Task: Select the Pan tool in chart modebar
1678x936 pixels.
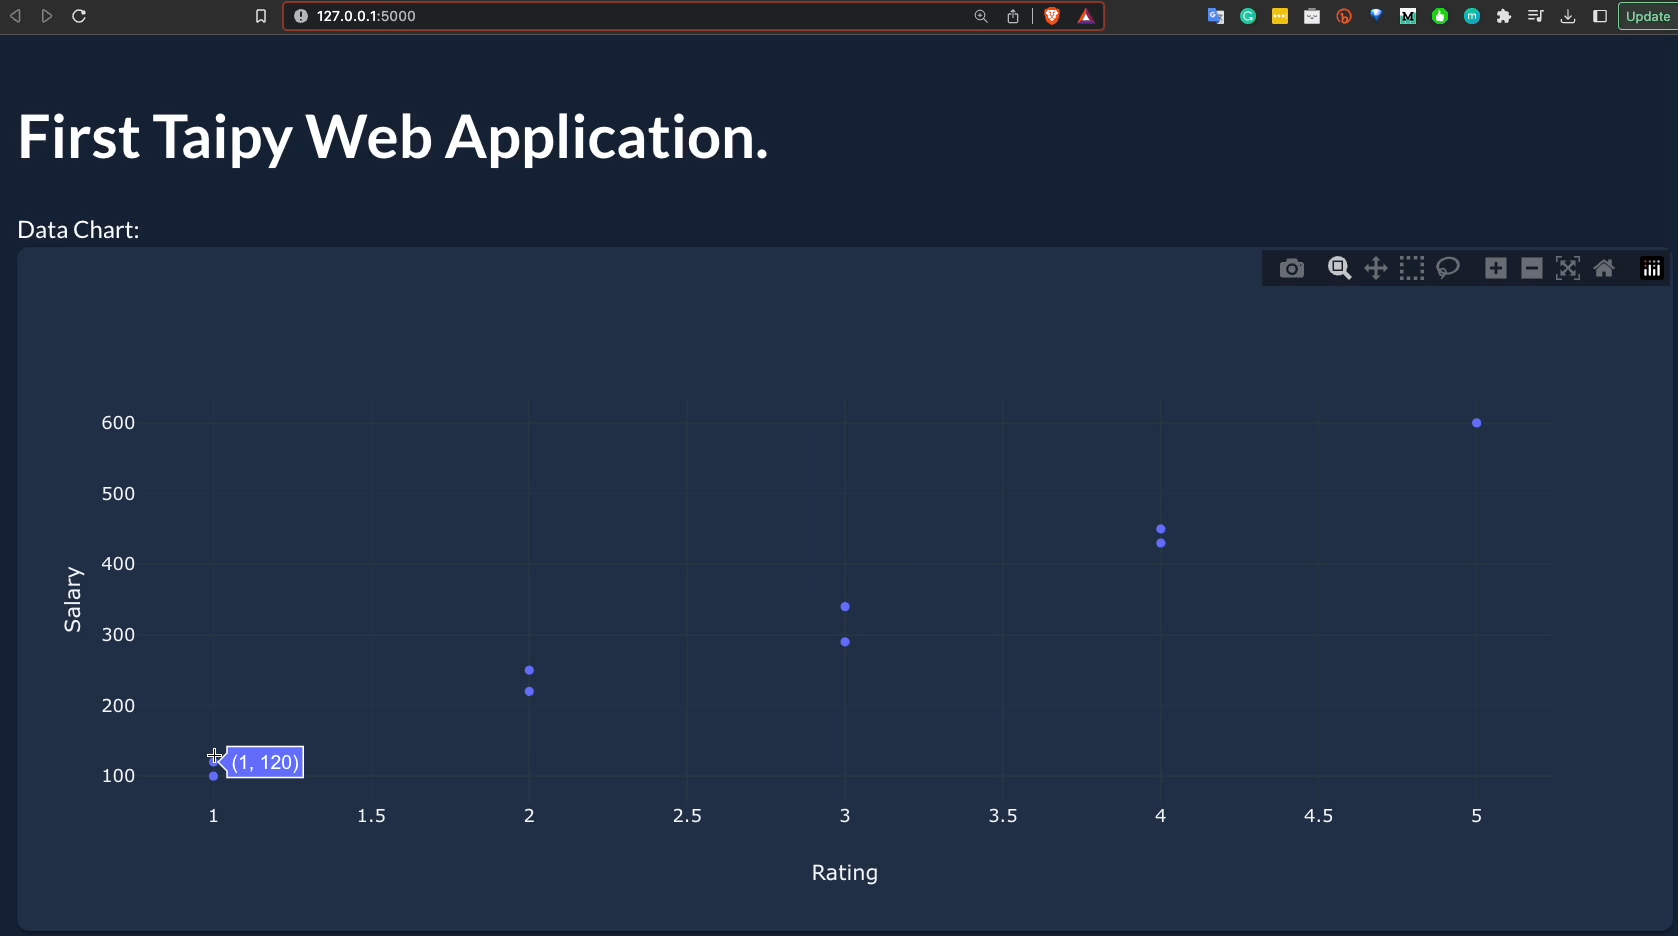Action: coord(1376,268)
